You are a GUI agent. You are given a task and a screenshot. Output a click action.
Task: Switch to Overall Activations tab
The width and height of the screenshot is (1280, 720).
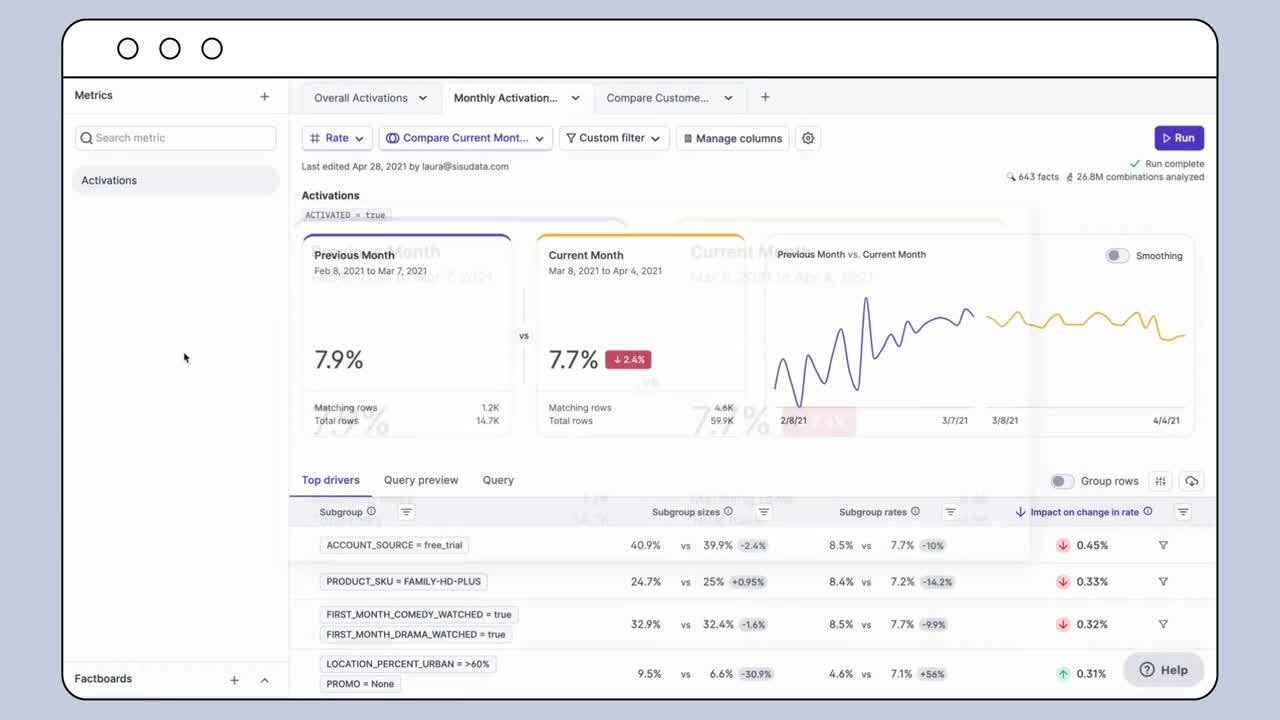click(x=371, y=98)
